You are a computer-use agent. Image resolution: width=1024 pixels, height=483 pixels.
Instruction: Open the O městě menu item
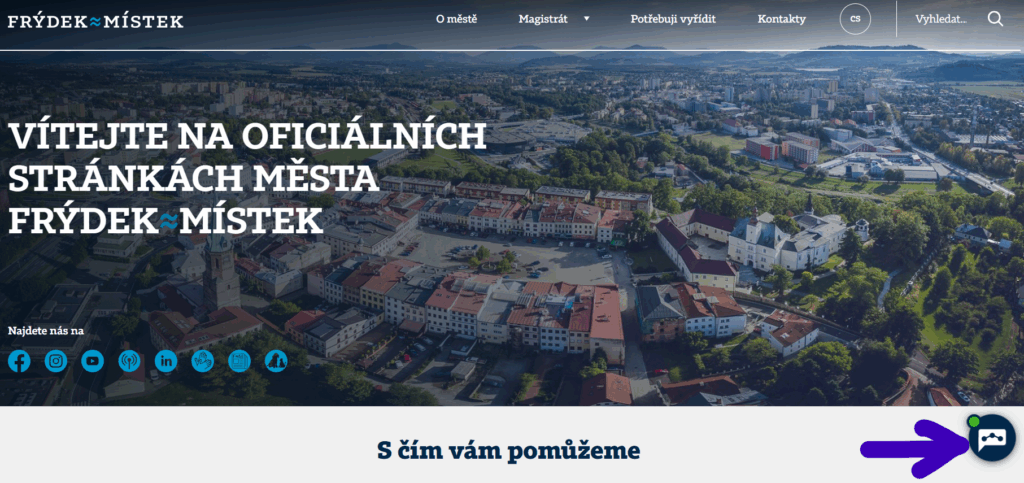[456, 19]
